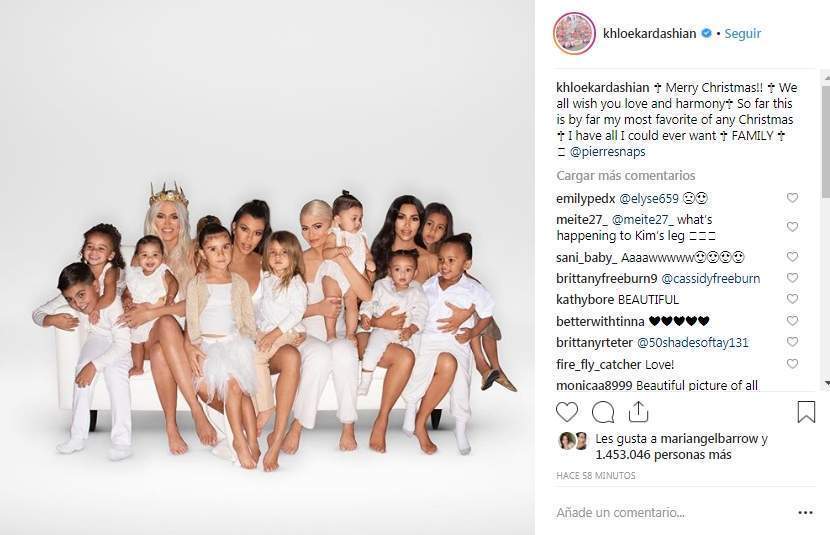This screenshot has width=830, height=535.
Task: Follow the account via Seguir
Action: [x=743, y=33]
